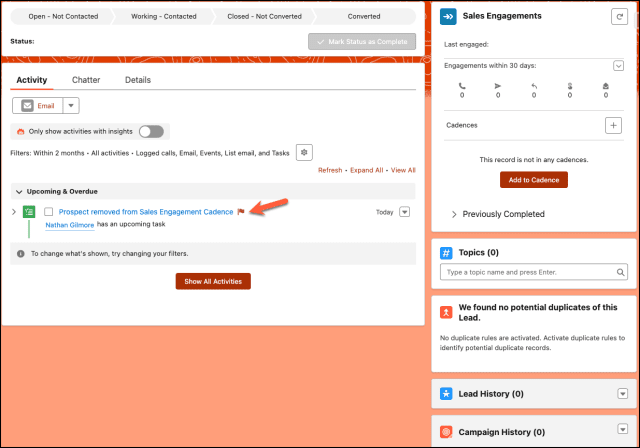Check the Prospect removed task checkbox
The width and height of the screenshot is (640, 448).
pos(49,212)
